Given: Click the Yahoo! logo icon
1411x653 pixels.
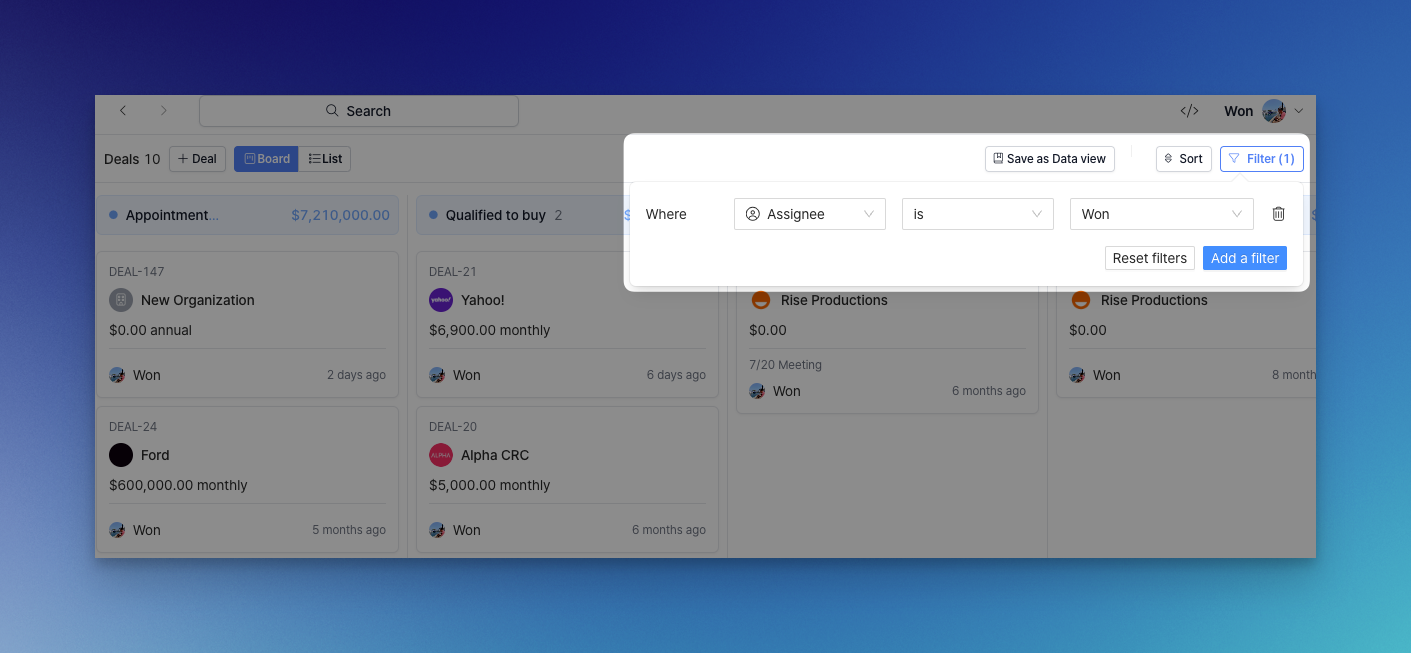Looking at the screenshot, I should [x=441, y=300].
